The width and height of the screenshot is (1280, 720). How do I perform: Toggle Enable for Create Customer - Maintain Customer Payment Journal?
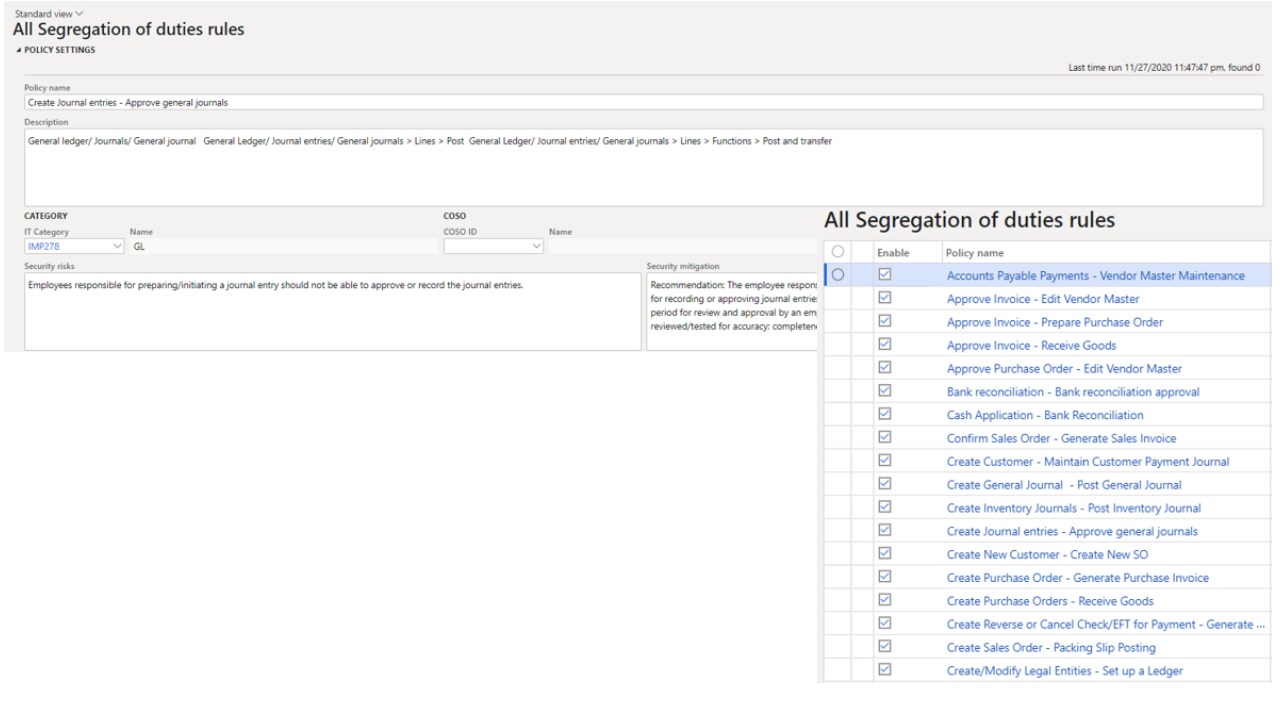(x=883, y=461)
